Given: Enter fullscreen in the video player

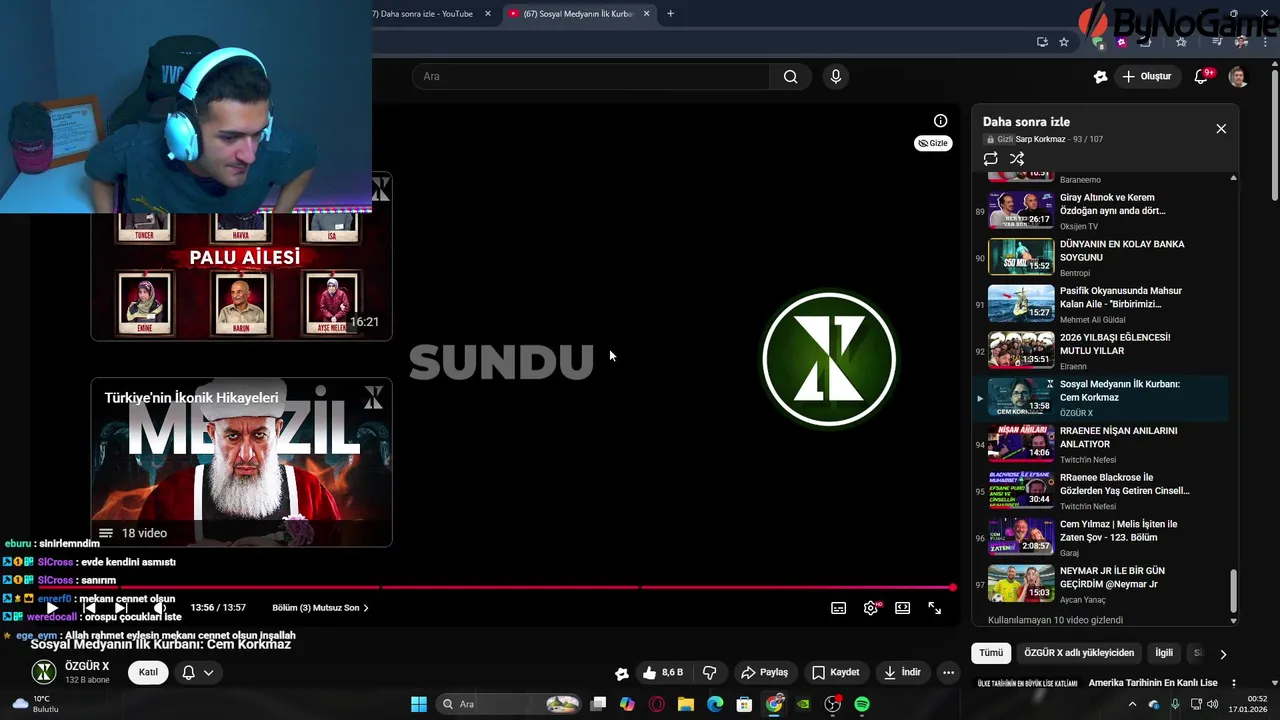Looking at the screenshot, I should tap(935, 608).
